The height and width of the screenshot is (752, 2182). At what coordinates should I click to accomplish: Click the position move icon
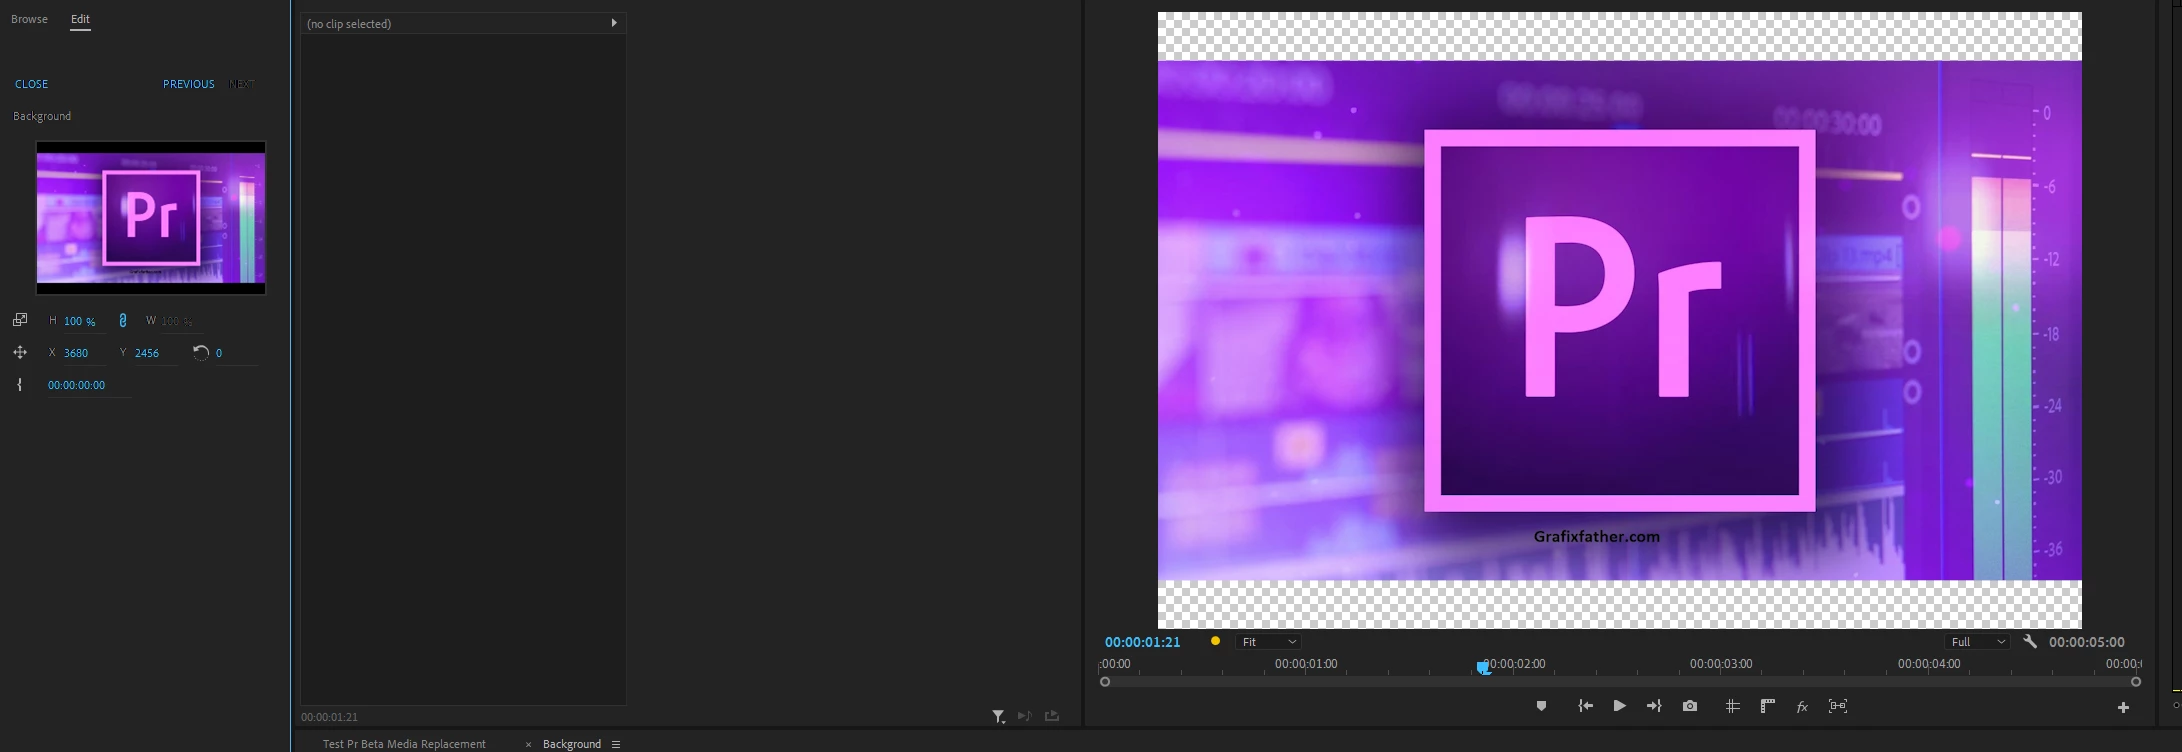[19, 352]
